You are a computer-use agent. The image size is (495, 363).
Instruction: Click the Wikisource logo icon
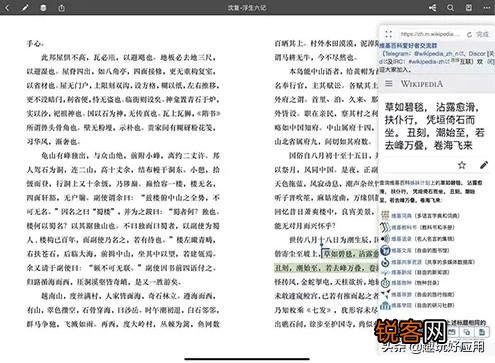point(385,250)
